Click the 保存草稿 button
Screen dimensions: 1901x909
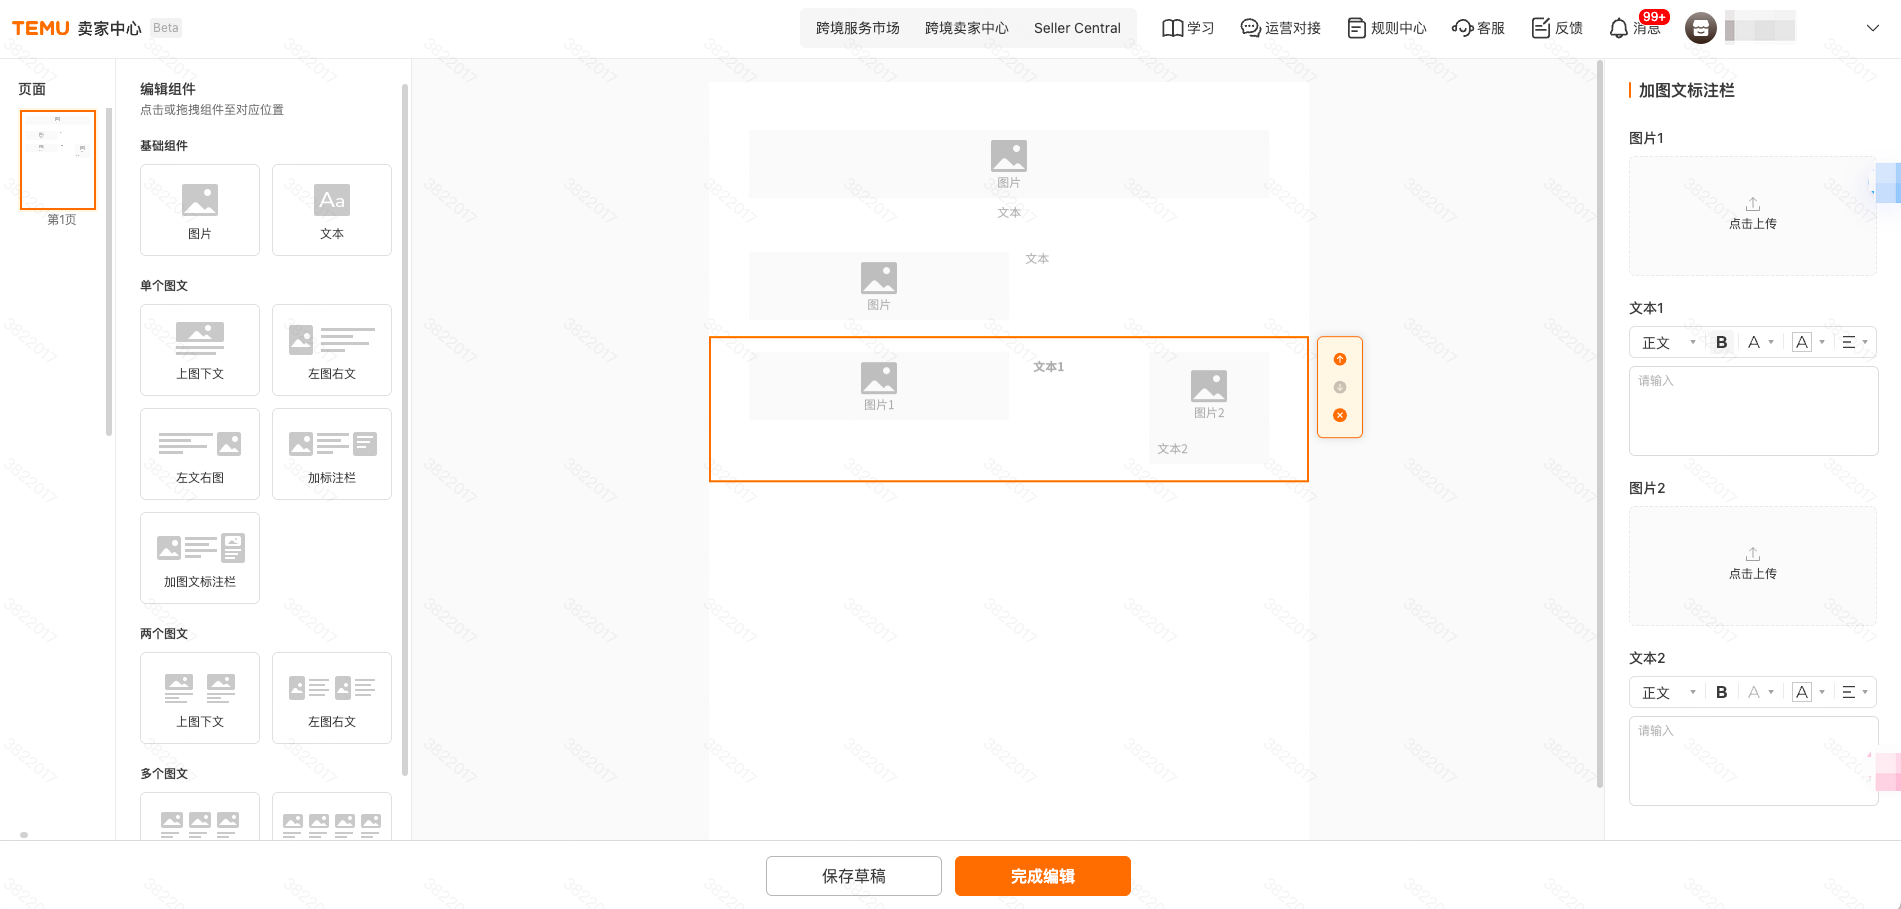tap(853, 876)
